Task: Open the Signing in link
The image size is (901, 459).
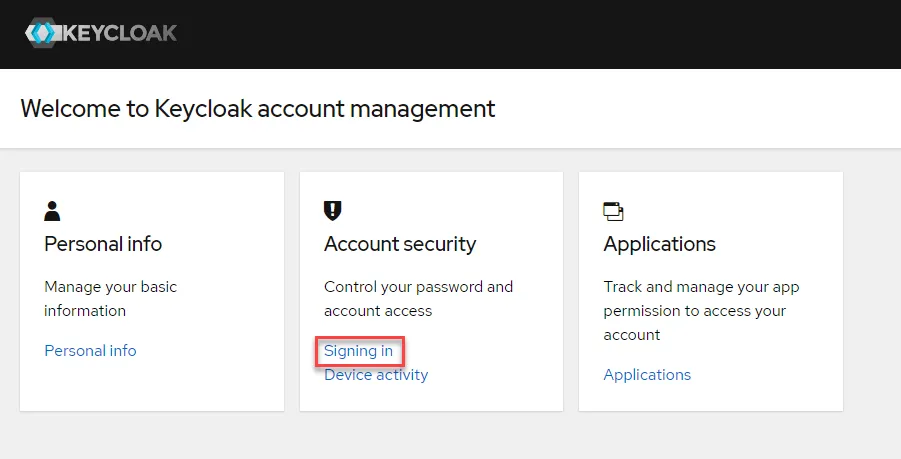Action: (359, 350)
